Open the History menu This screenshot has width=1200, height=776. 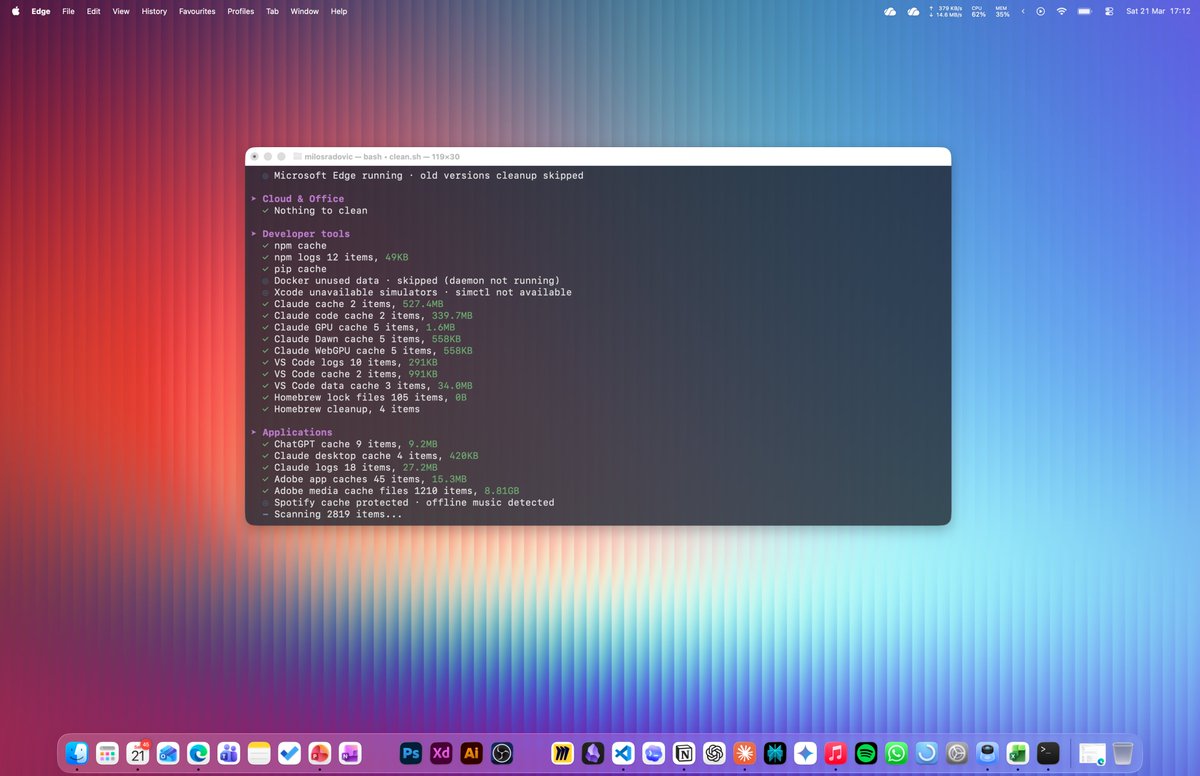click(x=153, y=11)
